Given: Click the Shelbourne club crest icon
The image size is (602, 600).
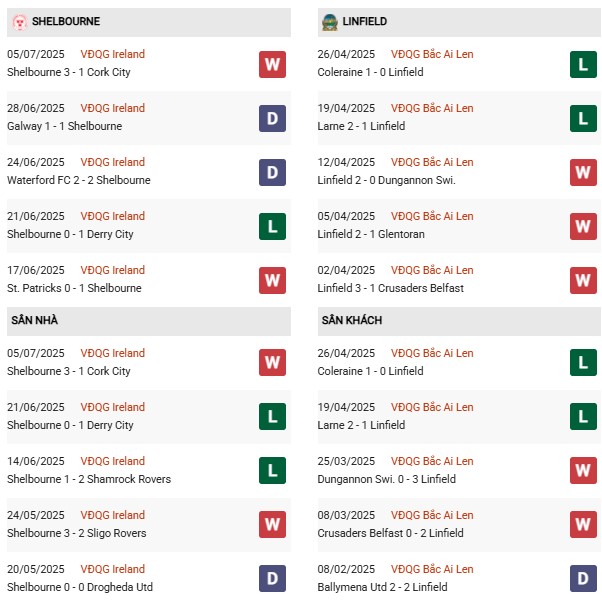Looking at the screenshot, I should pos(19,21).
